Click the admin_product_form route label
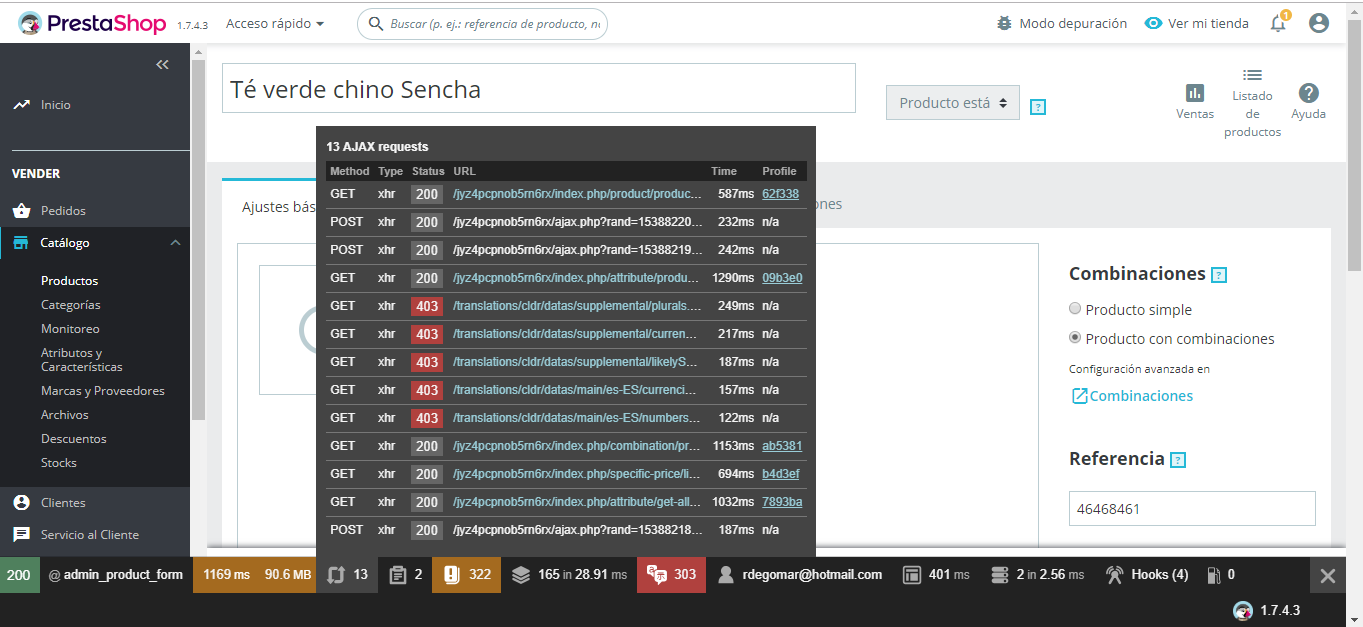The image size is (1363, 627). [117, 574]
